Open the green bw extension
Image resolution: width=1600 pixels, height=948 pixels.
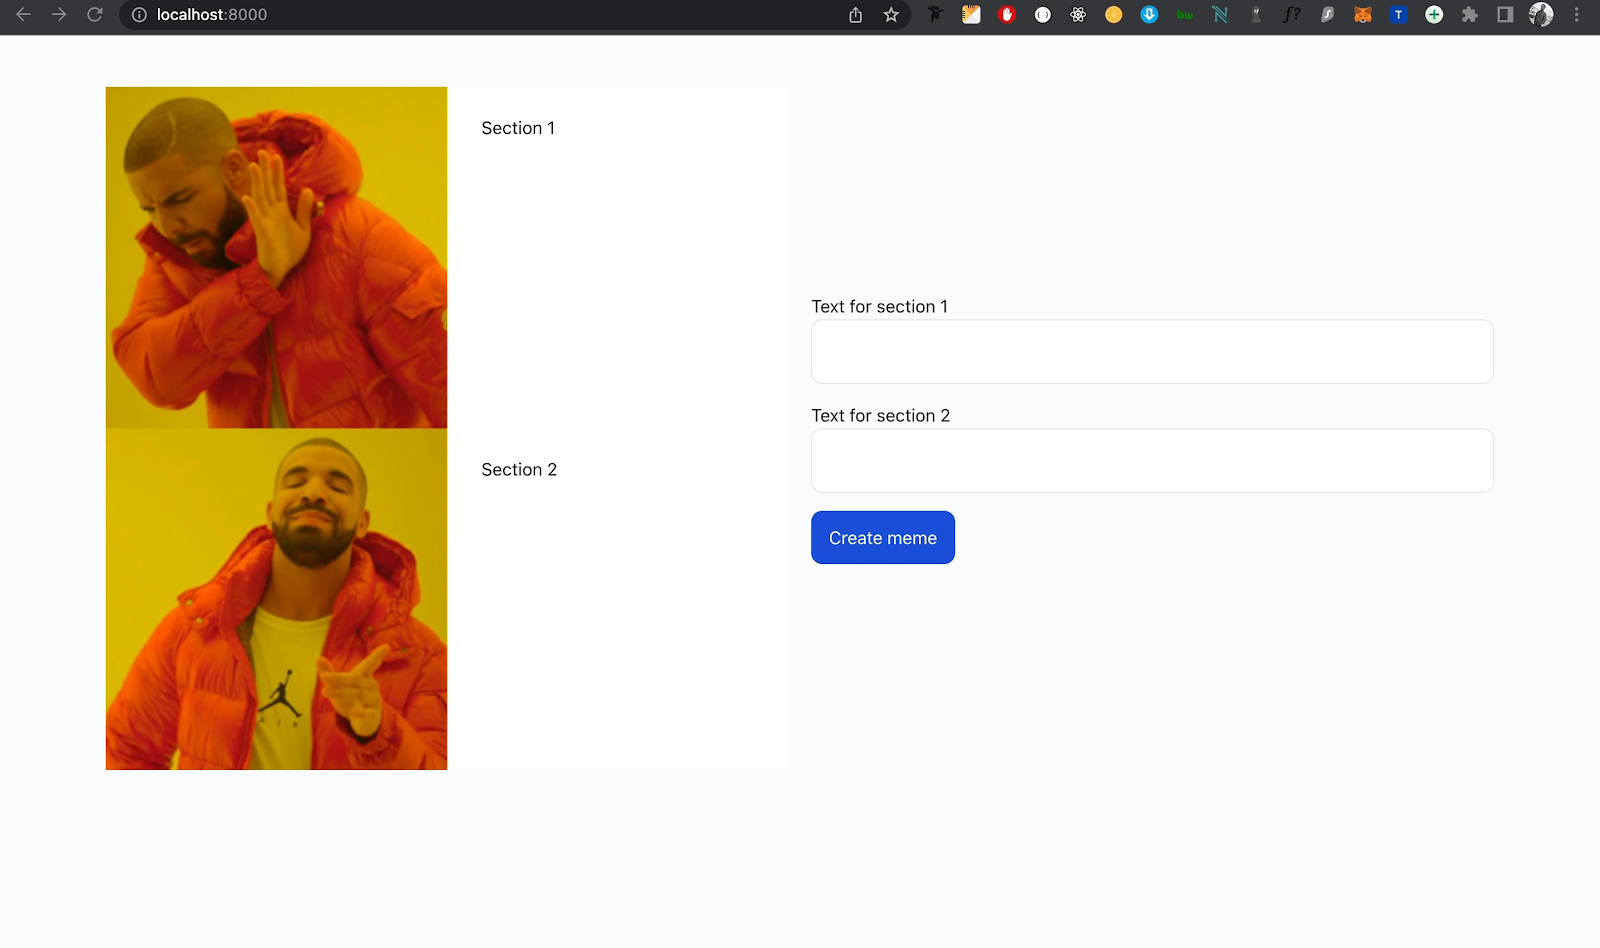[x=1185, y=15]
